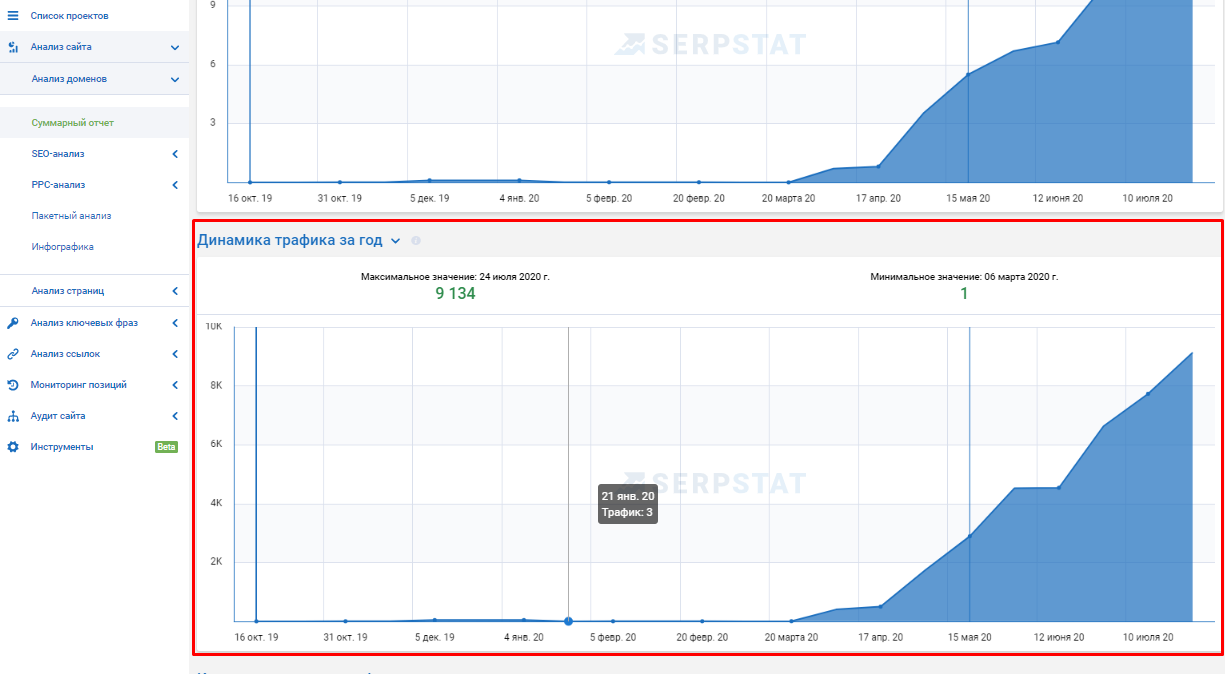Open Инструменты section
Viewport: 1225px width, 674px height.
62,447
